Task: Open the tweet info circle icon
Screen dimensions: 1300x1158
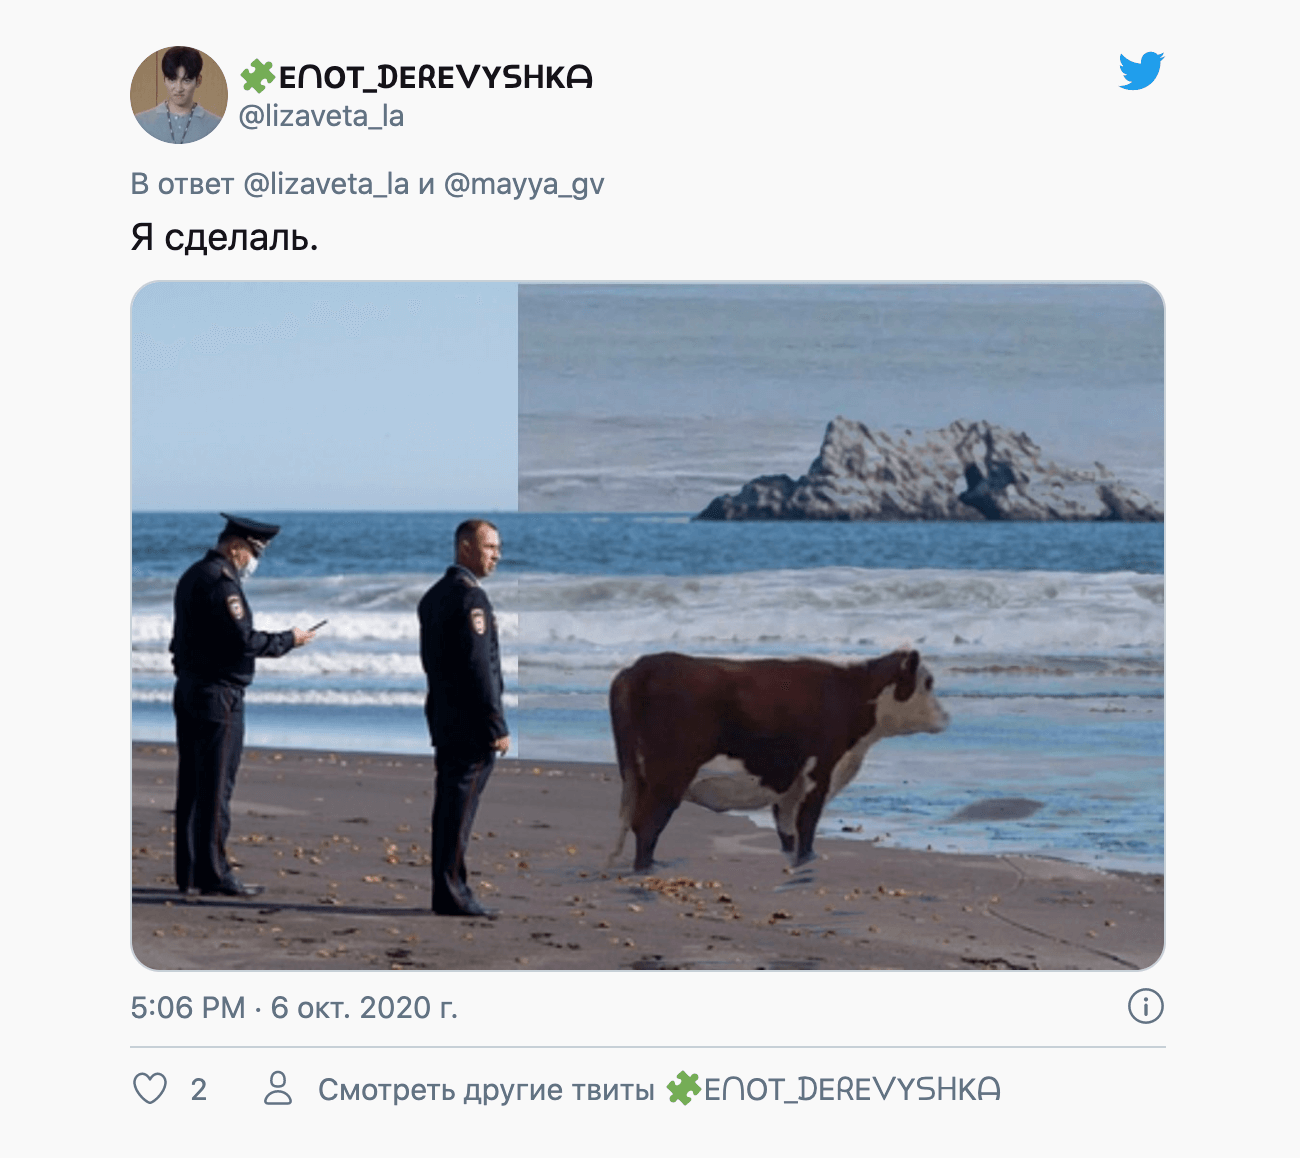Action: tap(1146, 1006)
